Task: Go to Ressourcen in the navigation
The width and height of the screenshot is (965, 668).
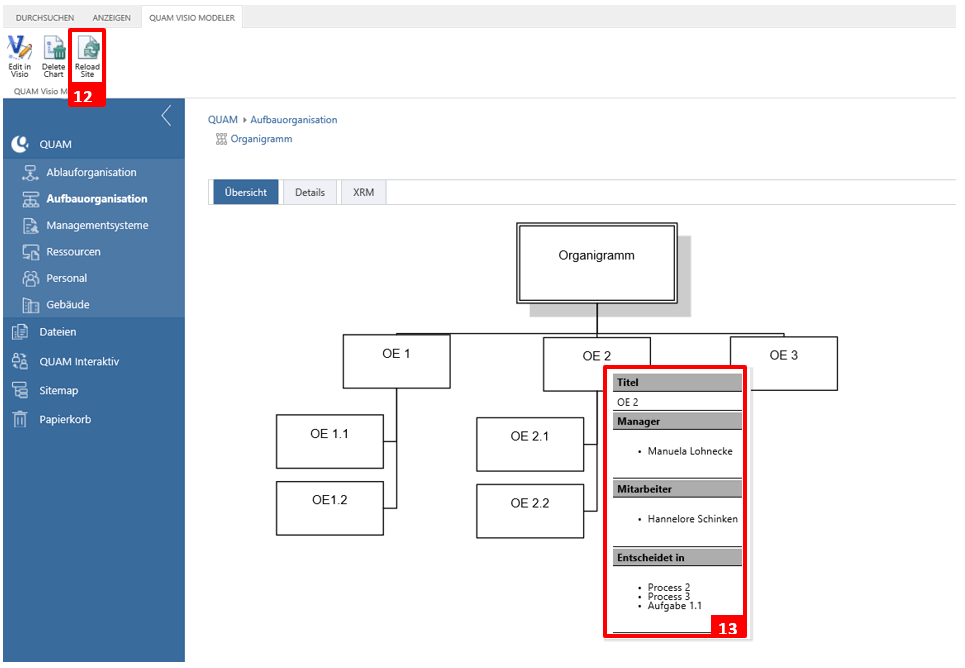Action: click(72, 252)
